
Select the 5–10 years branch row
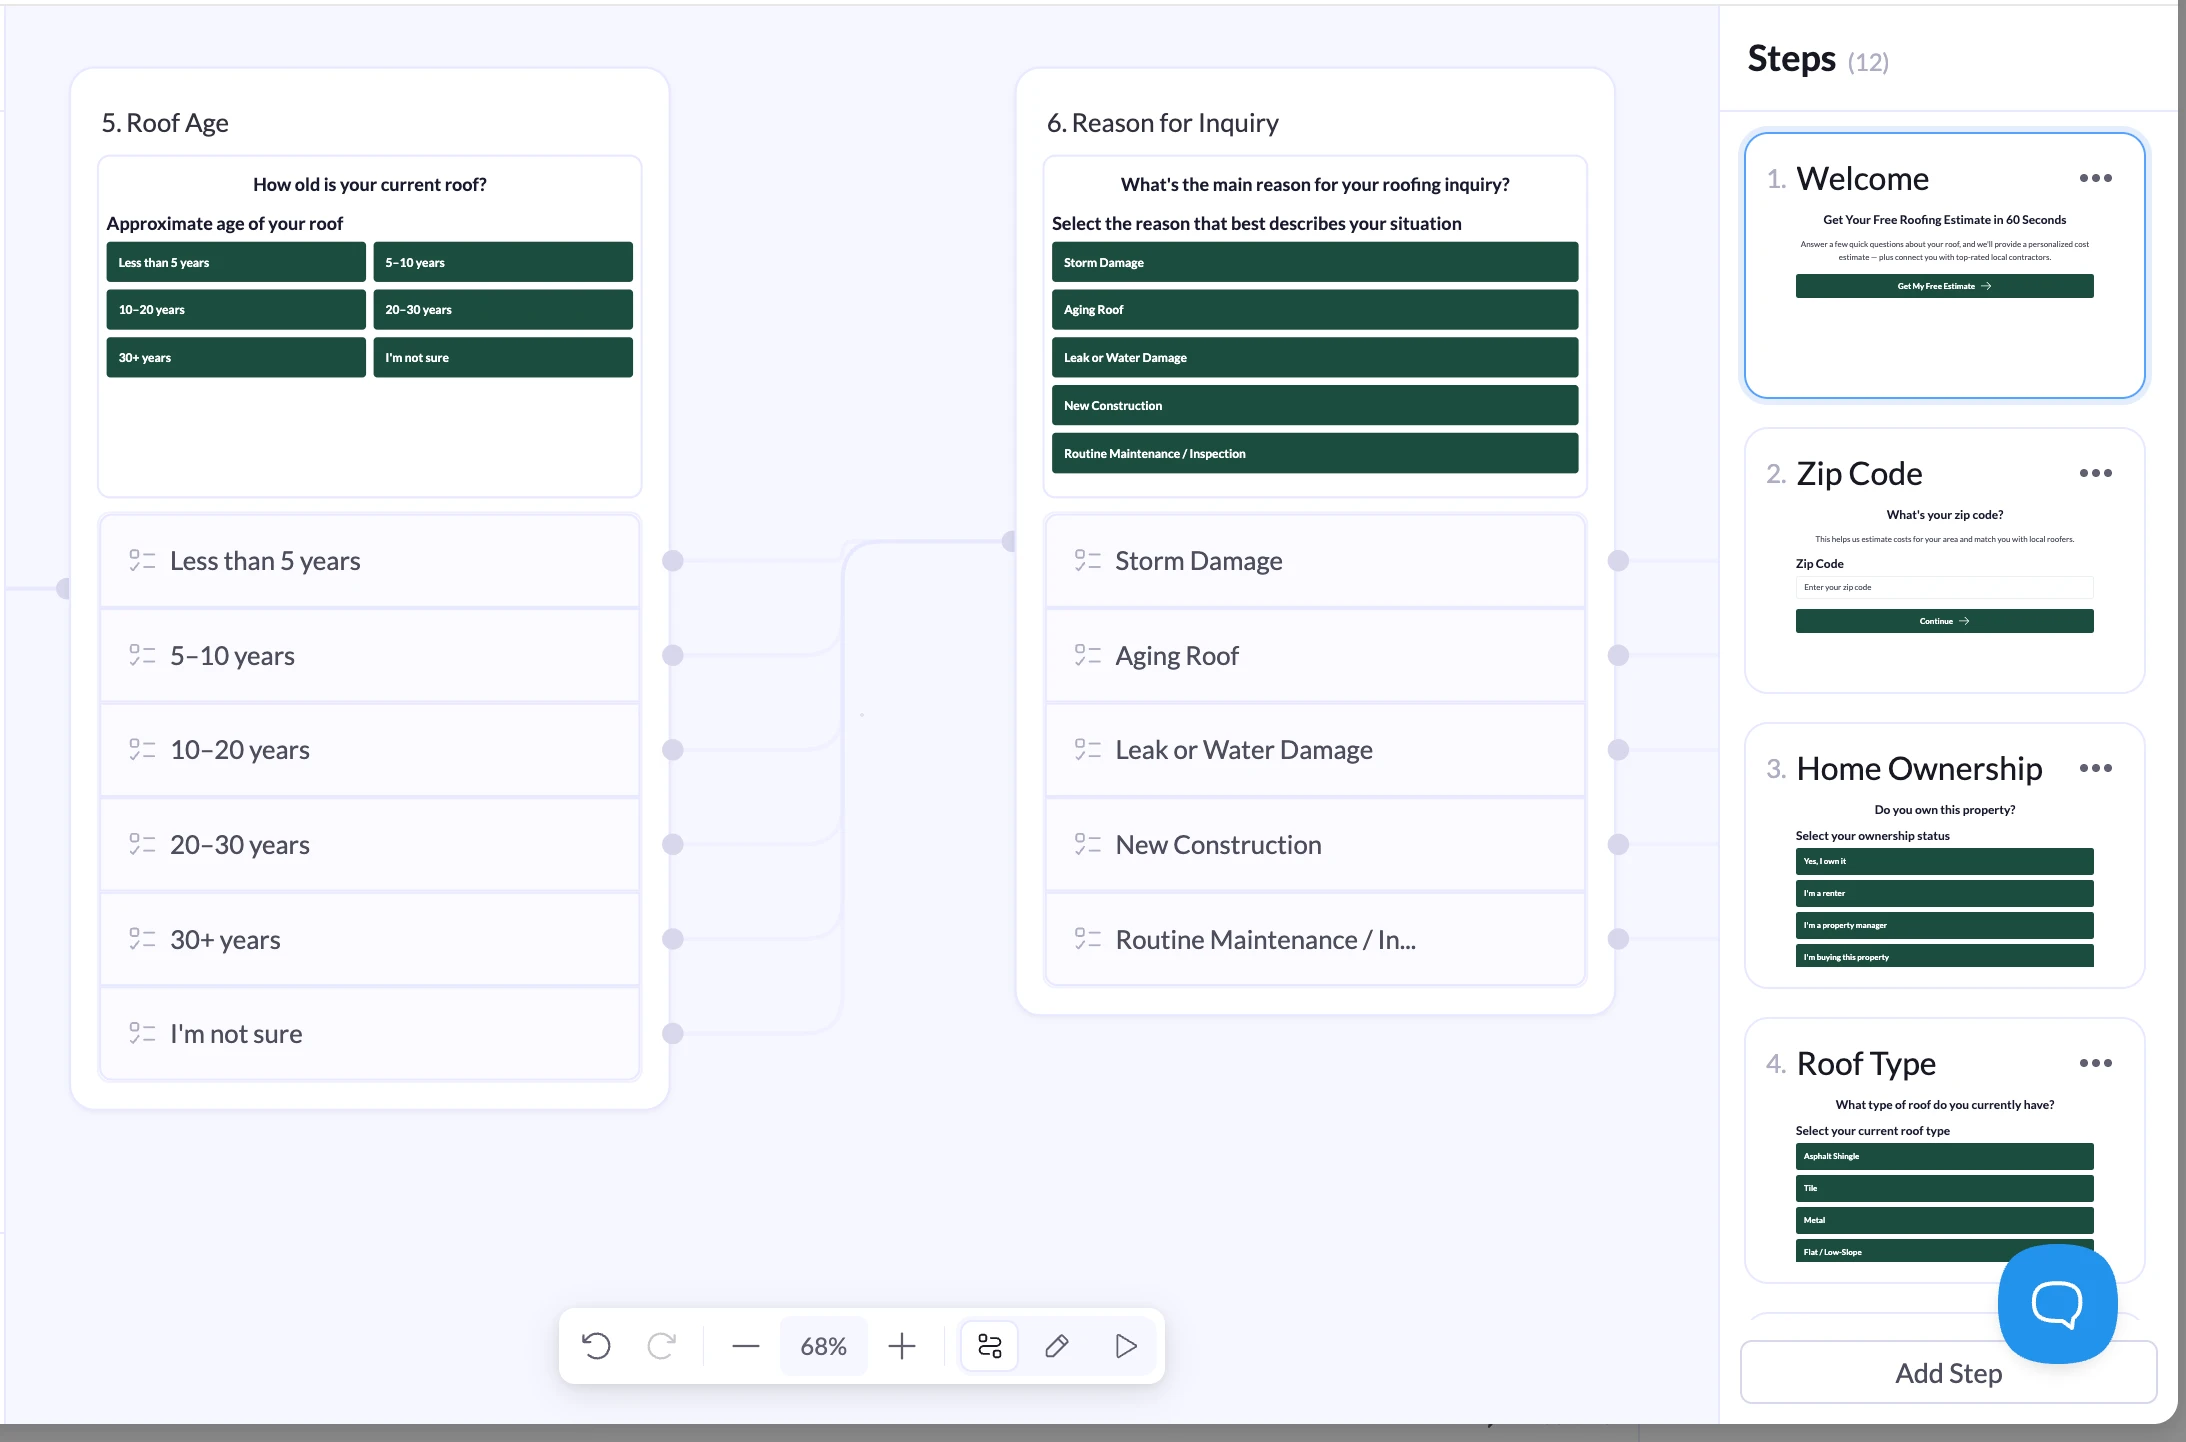(370, 656)
